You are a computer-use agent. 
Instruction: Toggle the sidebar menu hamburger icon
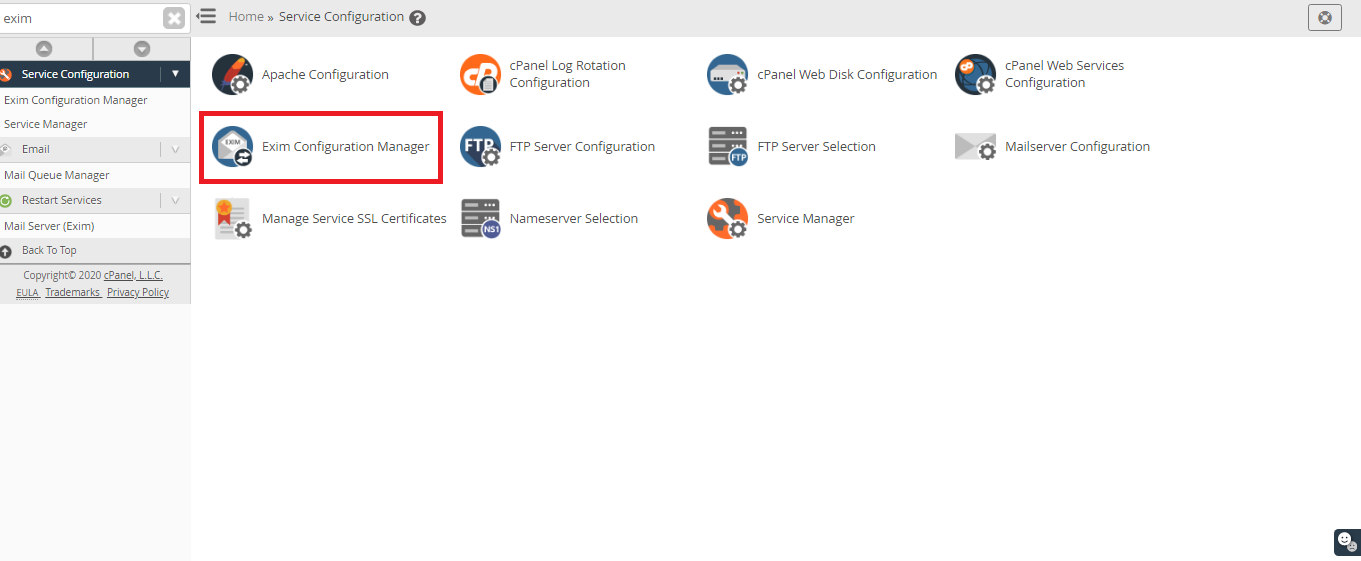point(206,16)
